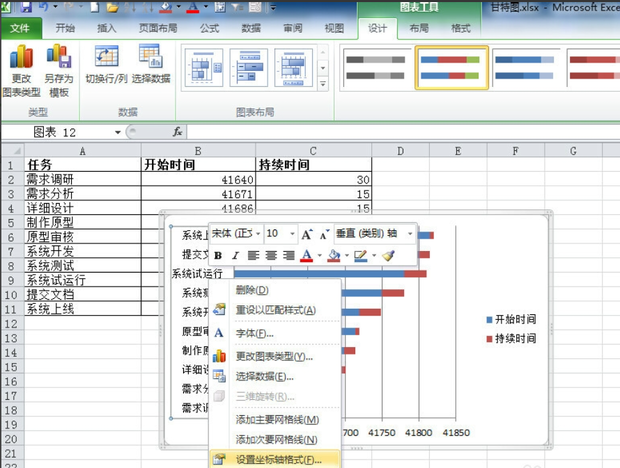Click the Undo icon in quick access toolbar
The height and width of the screenshot is (468, 620).
point(44,6)
